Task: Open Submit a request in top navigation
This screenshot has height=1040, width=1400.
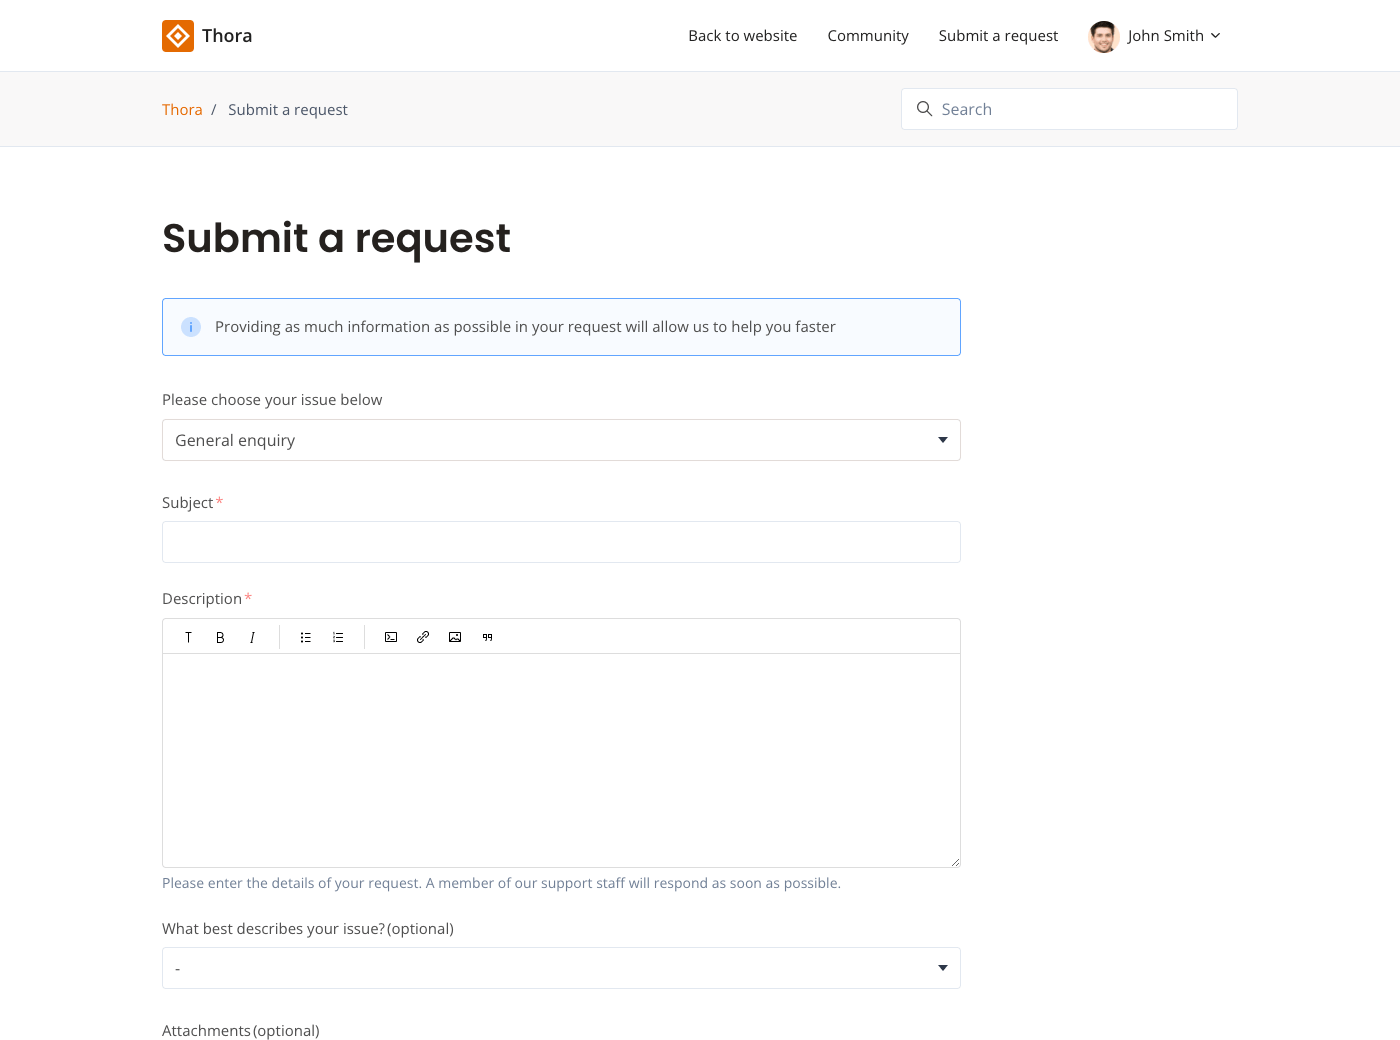Action: [x=998, y=36]
